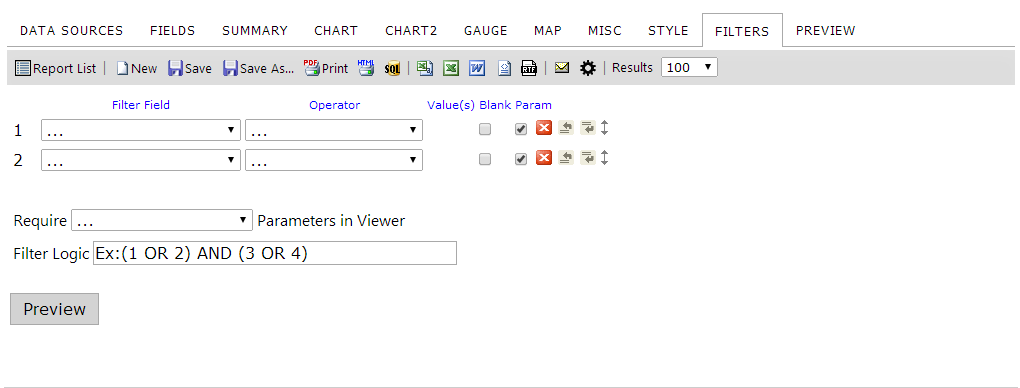Viewport: 1020px width, 388px height.
Task: Tick the Blank checkbox on row 2
Action: (485, 159)
